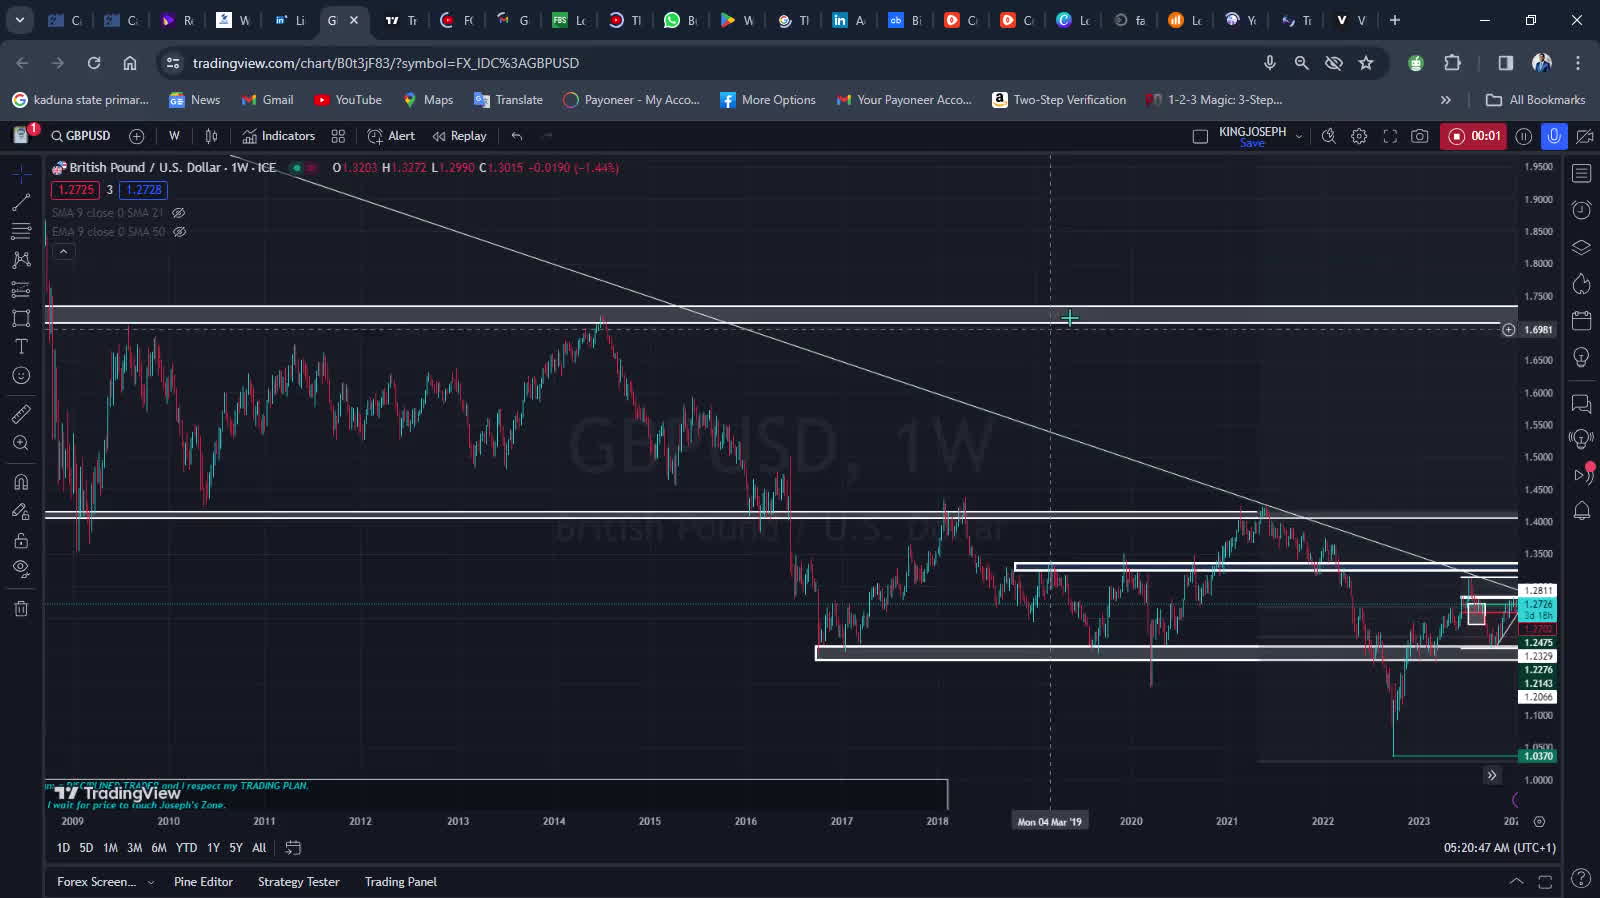Screen dimensions: 1600x898
Task: Collapse the indicator legend chevron
Action: pyautogui.click(x=63, y=252)
